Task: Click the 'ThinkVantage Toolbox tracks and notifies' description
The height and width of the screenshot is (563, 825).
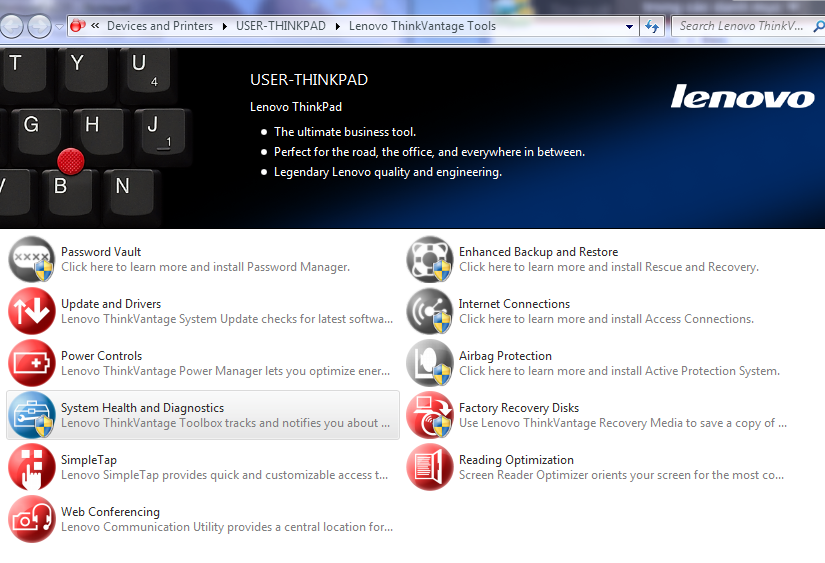Action: tap(226, 424)
